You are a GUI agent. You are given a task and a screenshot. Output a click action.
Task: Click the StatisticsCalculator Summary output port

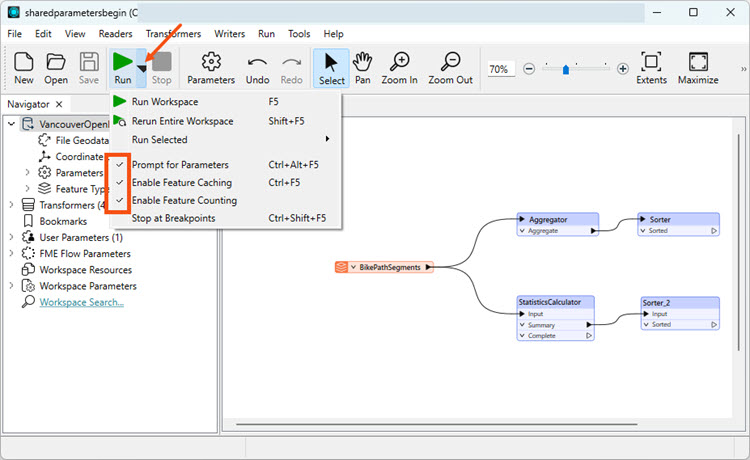click(x=589, y=325)
